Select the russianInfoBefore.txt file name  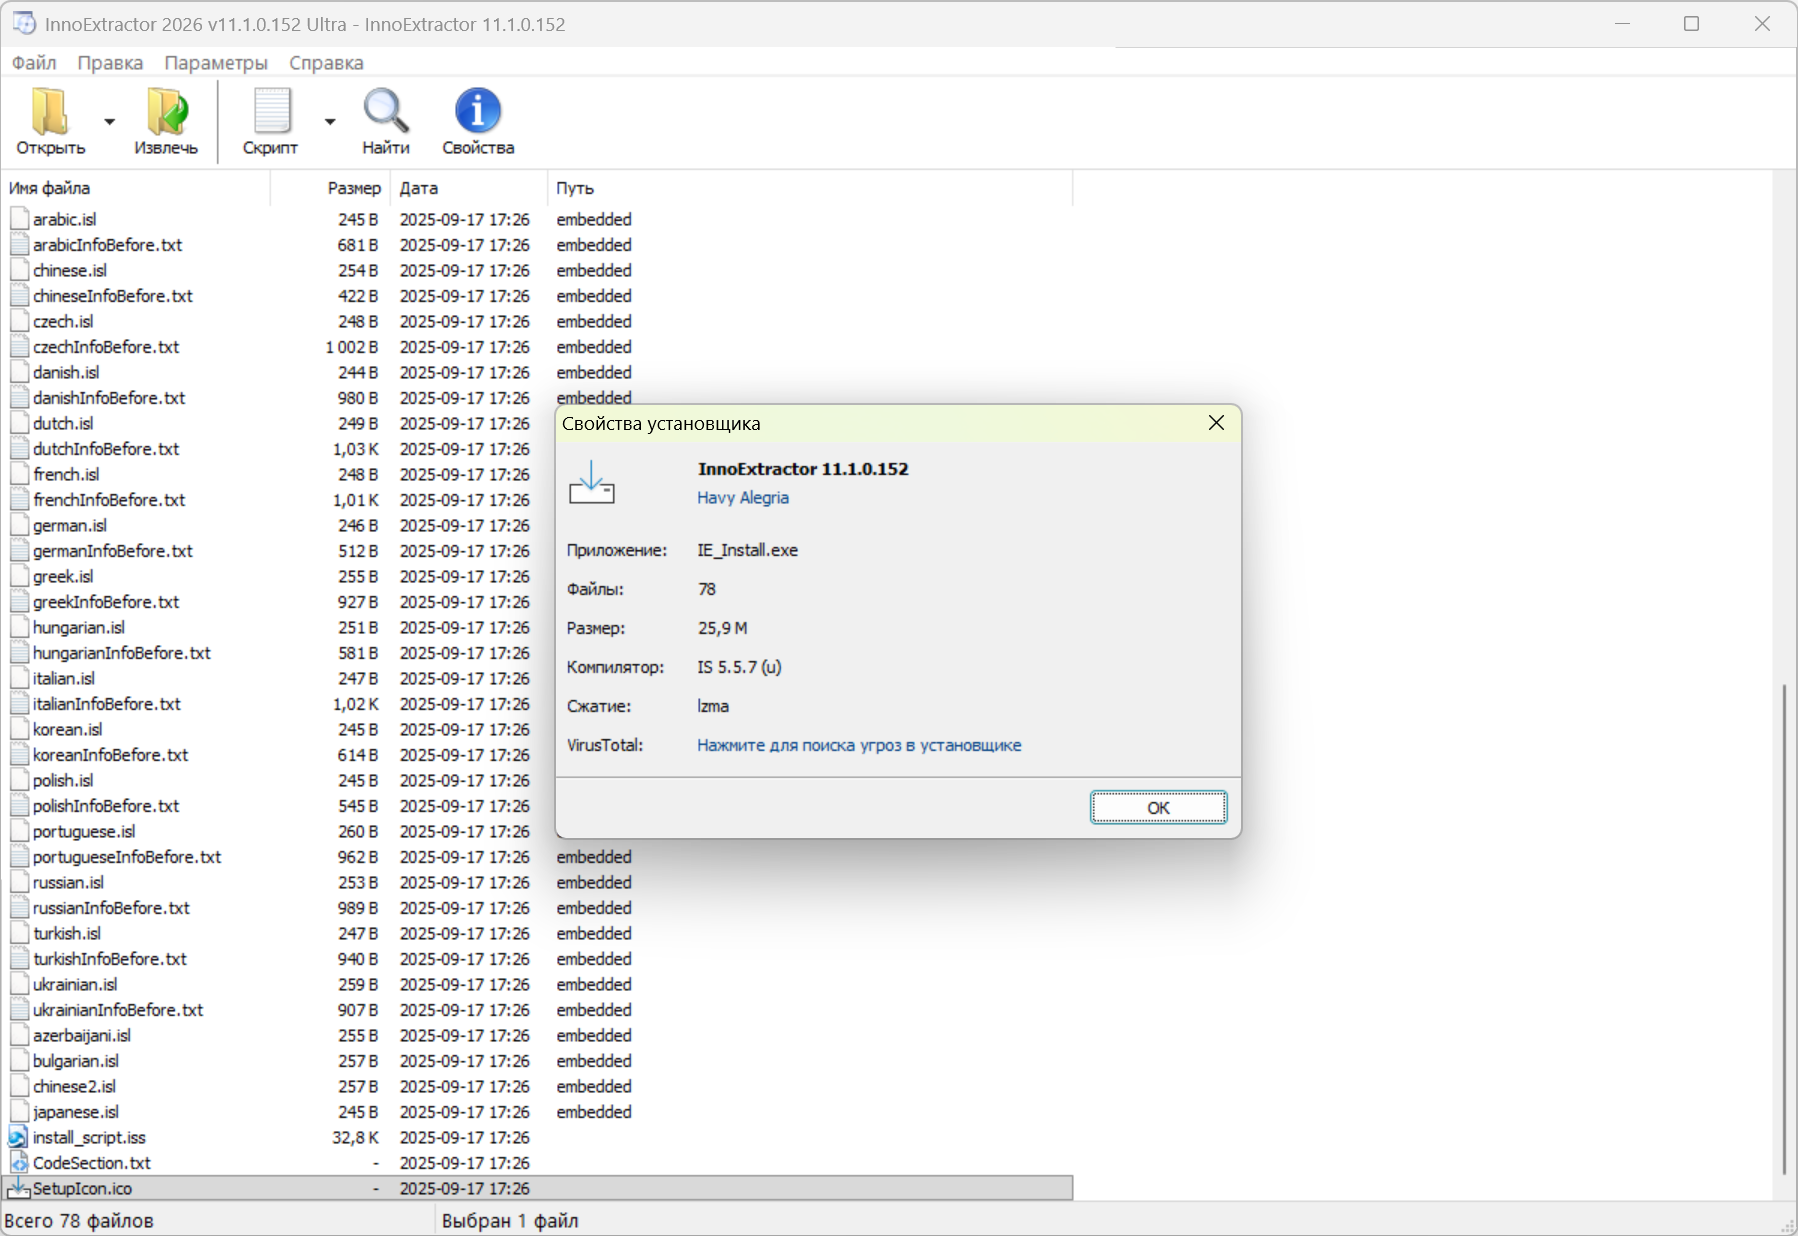[x=111, y=908]
